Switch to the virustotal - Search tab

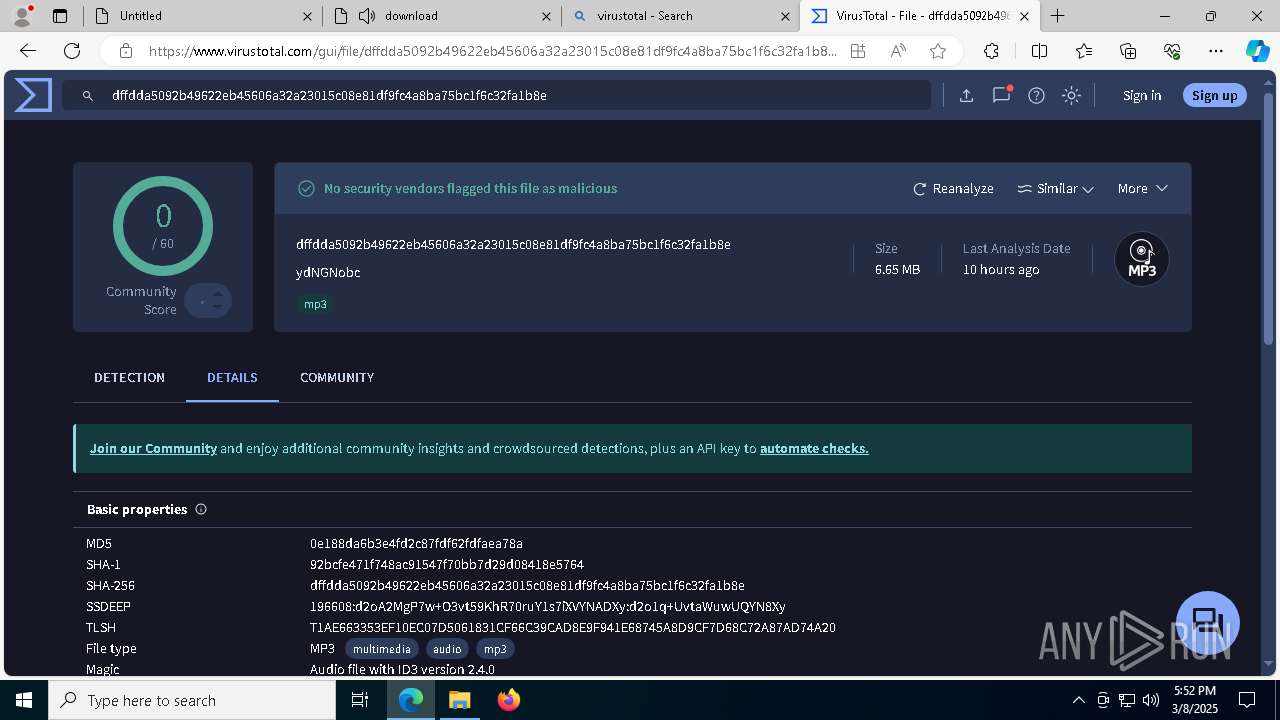680,16
